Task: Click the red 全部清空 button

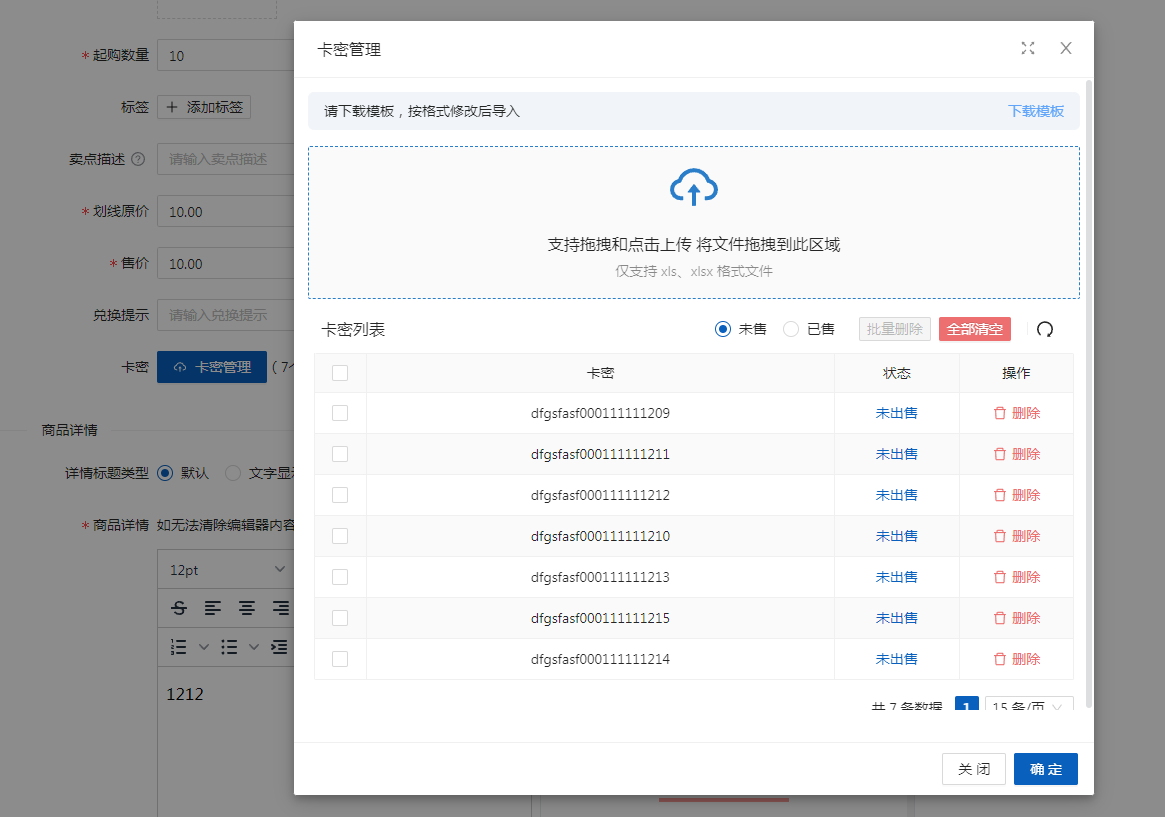Action: [974, 329]
